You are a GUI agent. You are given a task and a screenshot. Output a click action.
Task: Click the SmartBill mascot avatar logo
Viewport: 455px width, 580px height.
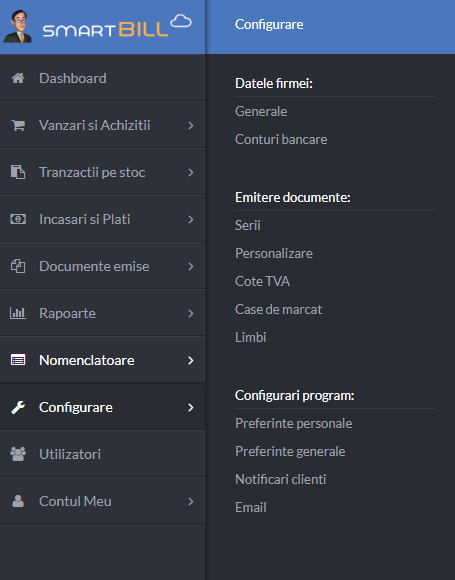[17, 27]
